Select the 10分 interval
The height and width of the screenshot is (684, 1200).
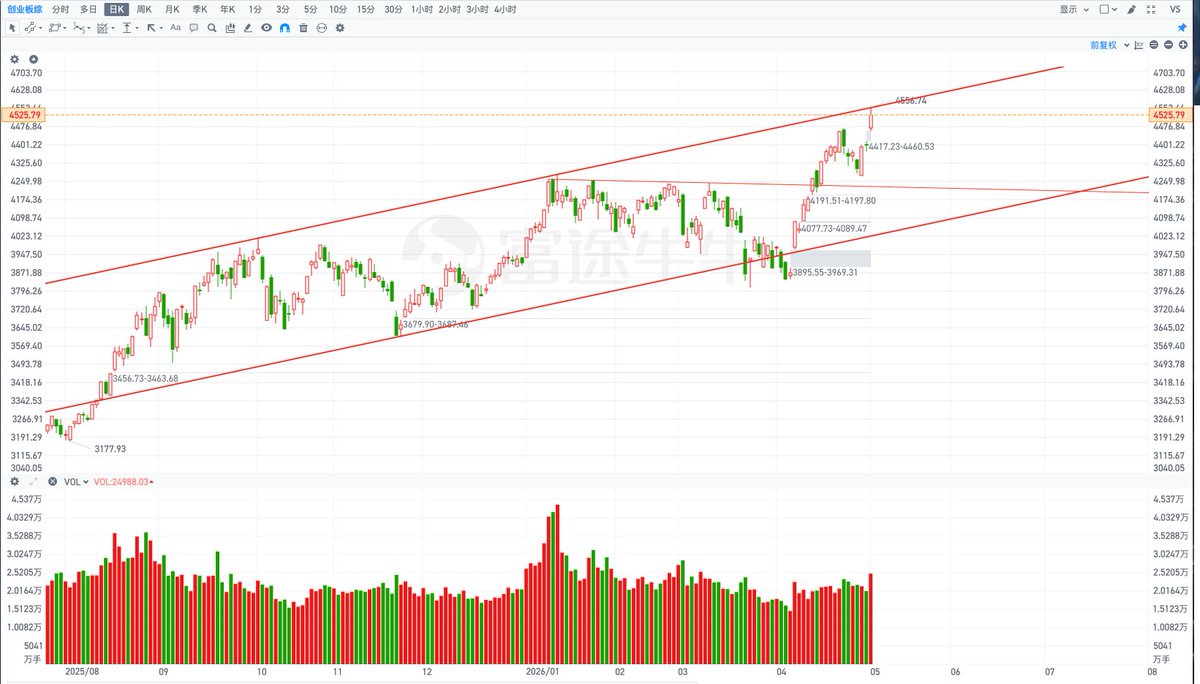(338, 9)
